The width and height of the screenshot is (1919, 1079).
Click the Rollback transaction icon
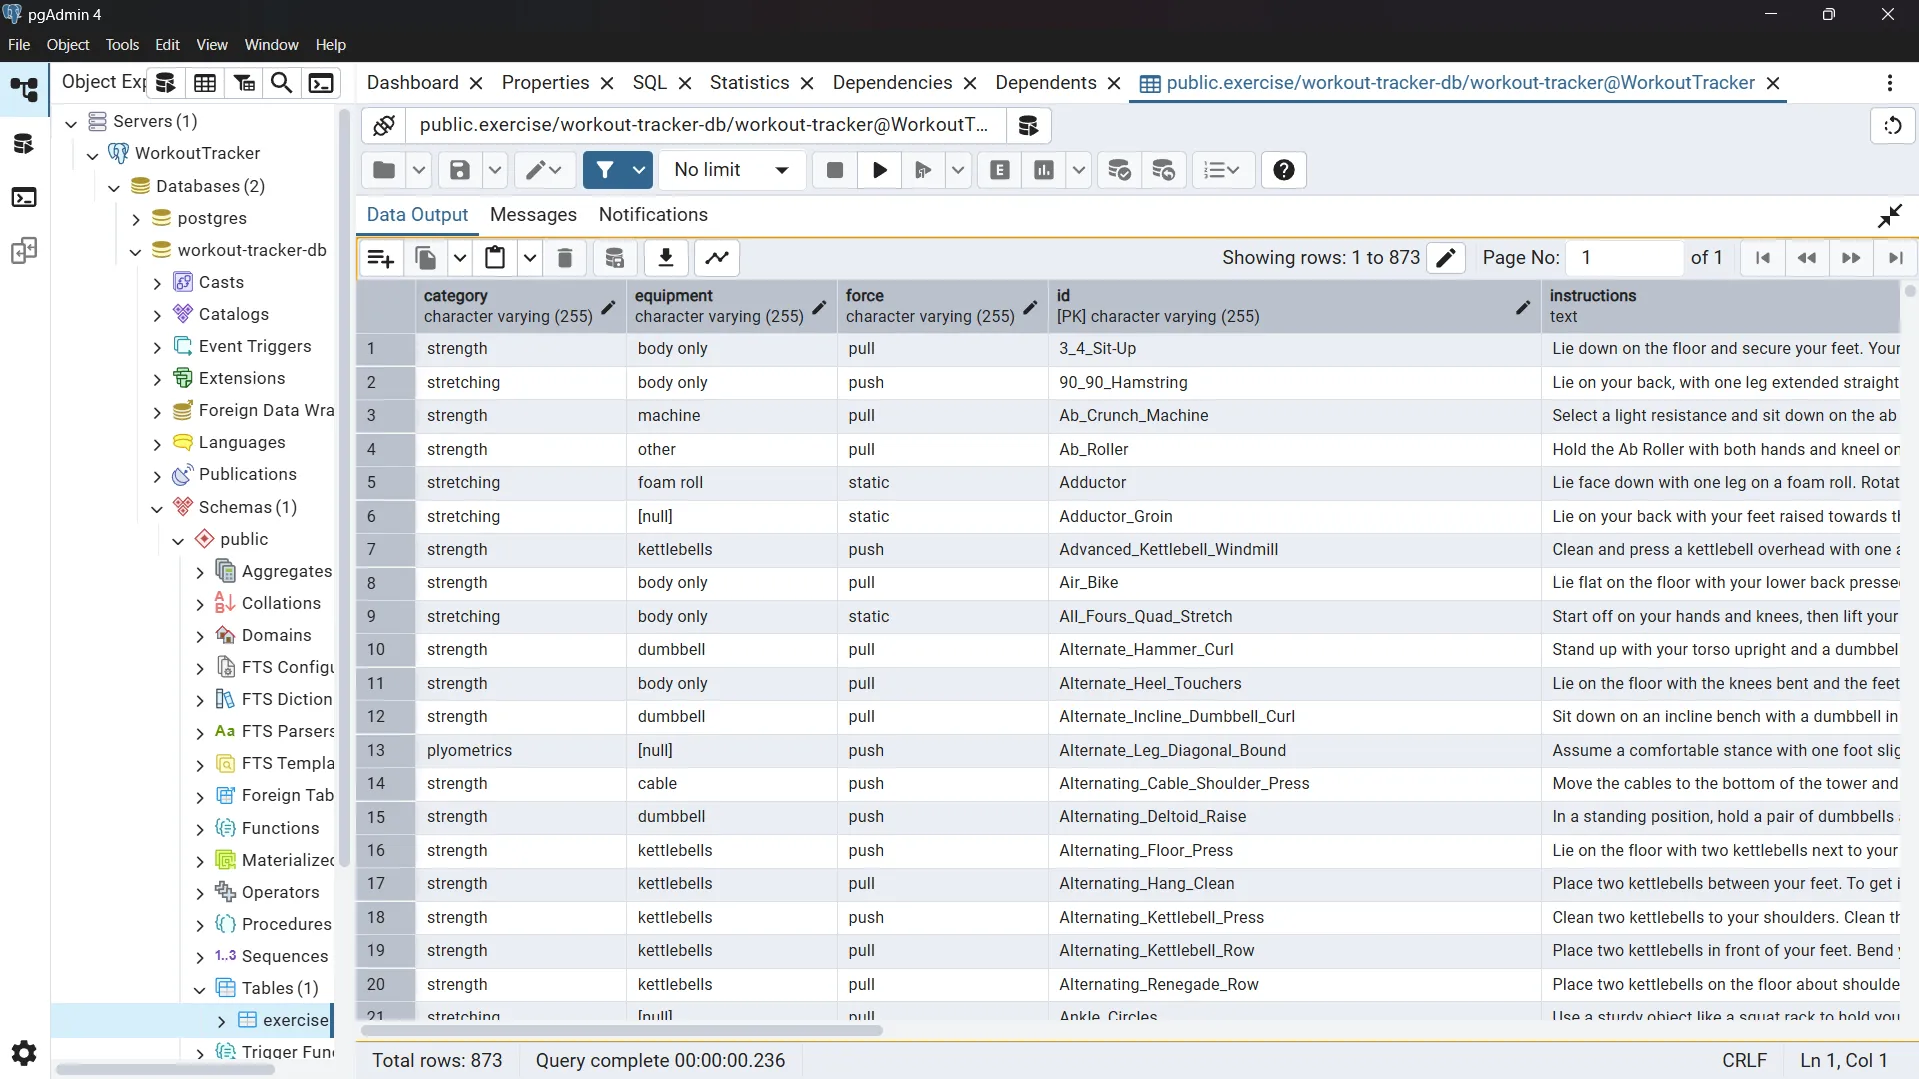(x=1163, y=170)
